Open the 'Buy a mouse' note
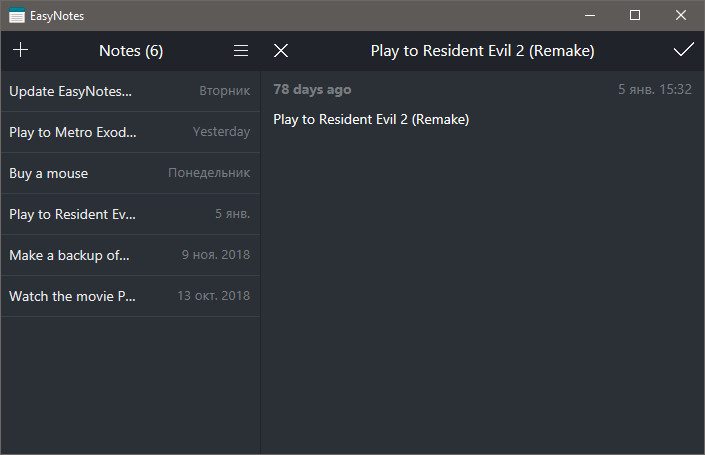Viewport: 705px width, 455px height. click(130, 173)
